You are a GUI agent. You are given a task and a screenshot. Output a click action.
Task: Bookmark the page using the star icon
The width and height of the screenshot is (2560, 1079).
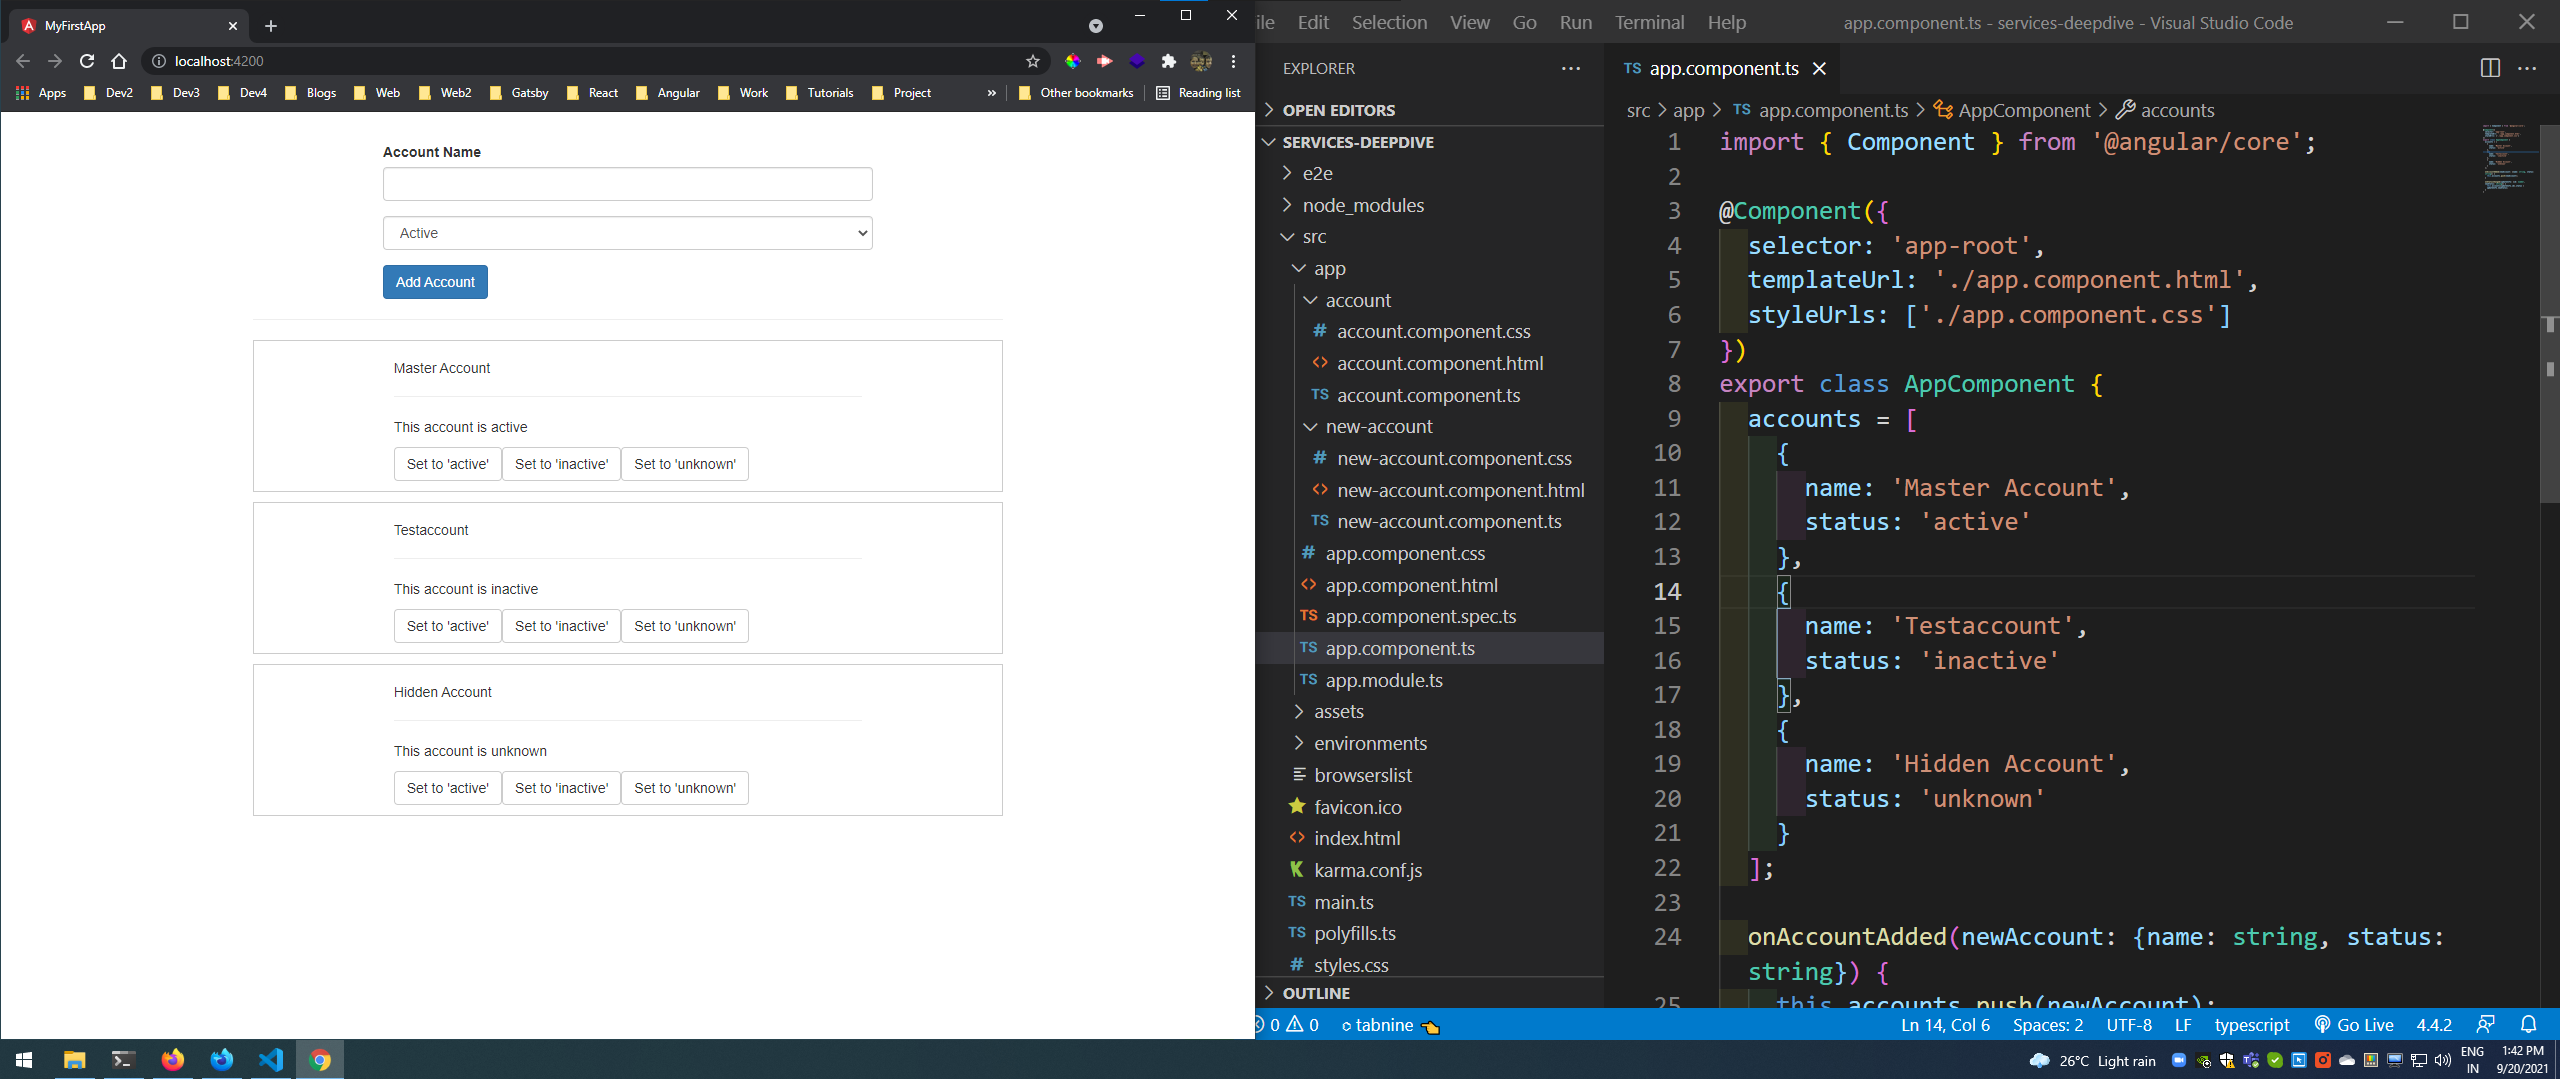[1031, 61]
